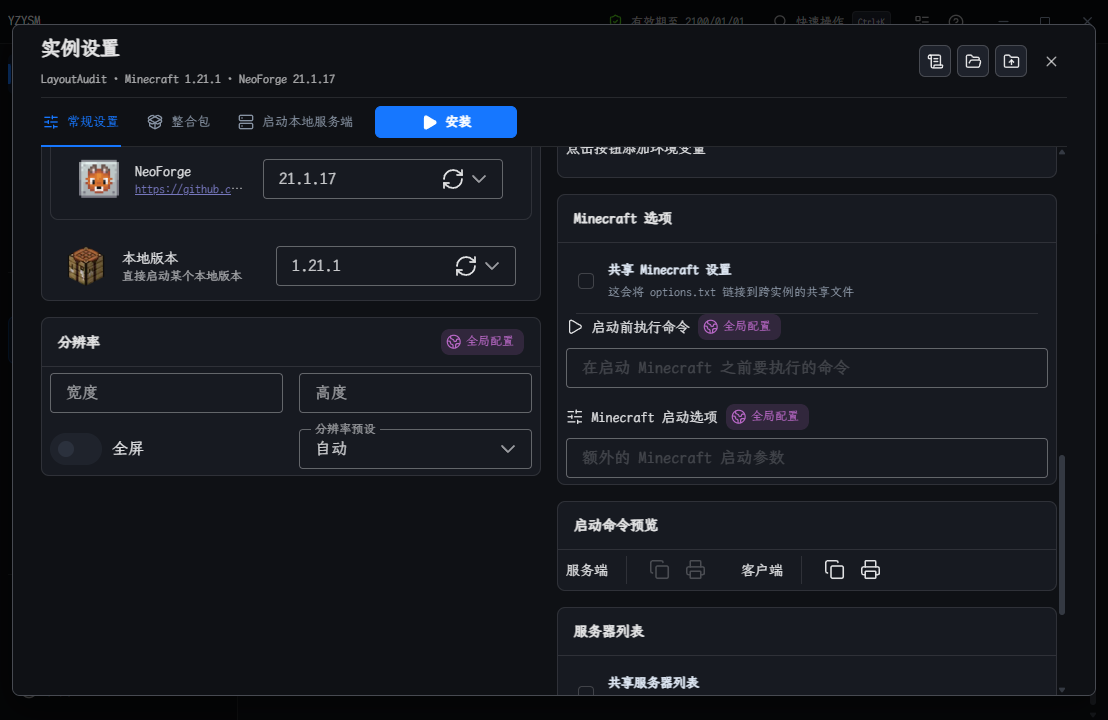Check the 共享服务器列表 checkbox
Image resolution: width=1108 pixels, height=720 pixels.
pos(586,690)
